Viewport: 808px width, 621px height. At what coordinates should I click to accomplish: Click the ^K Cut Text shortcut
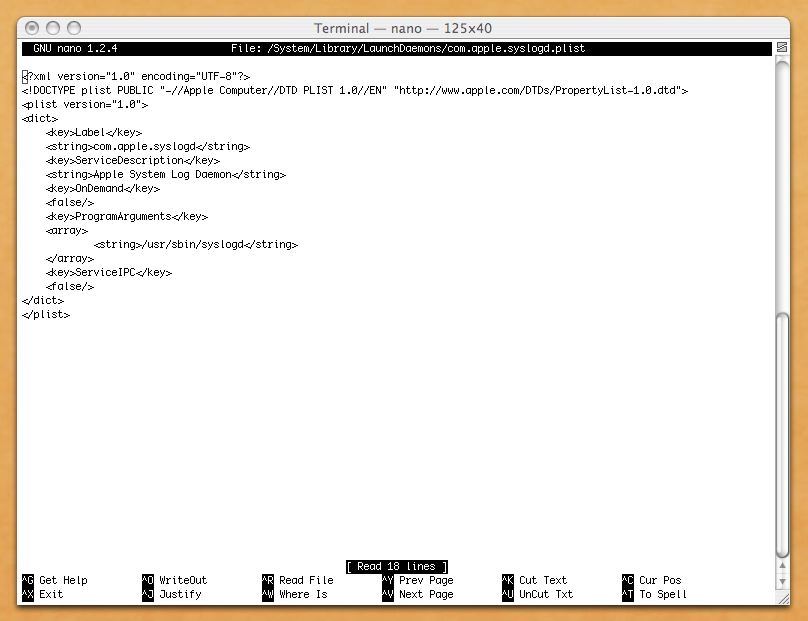click(535, 580)
